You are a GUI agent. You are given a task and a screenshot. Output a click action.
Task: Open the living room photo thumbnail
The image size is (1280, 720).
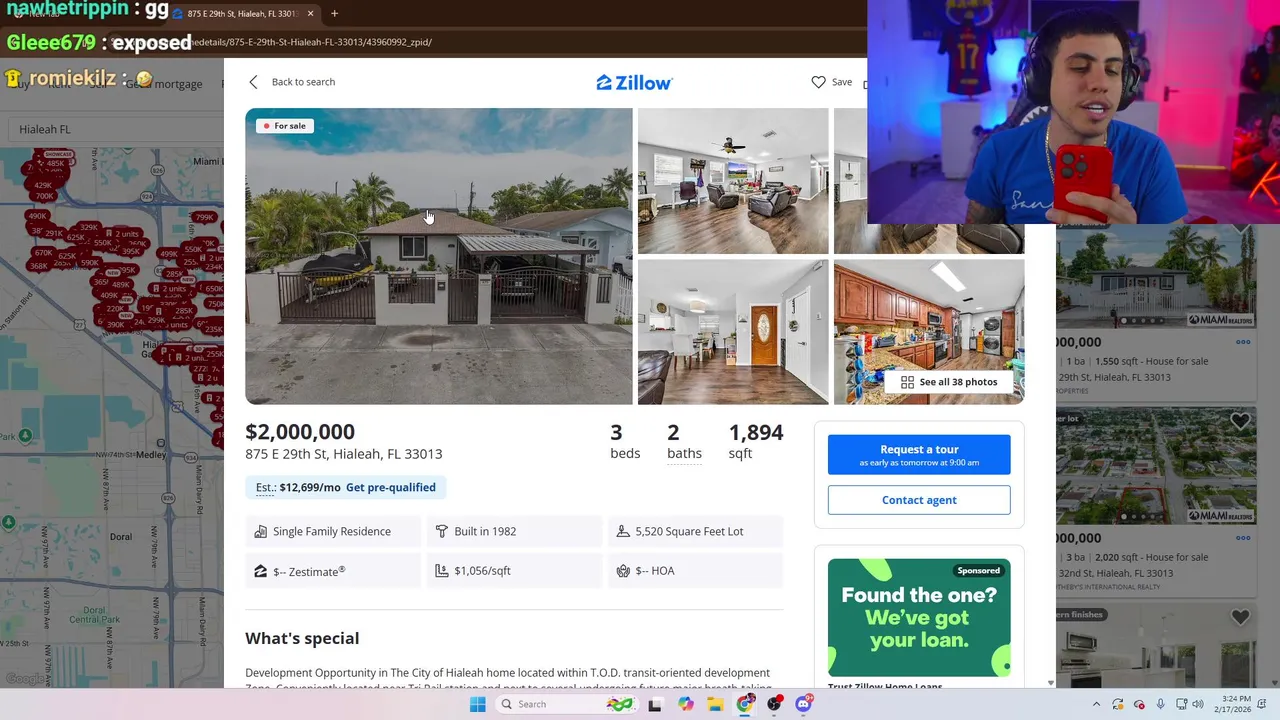pyautogui.click(x=733, y=181)
